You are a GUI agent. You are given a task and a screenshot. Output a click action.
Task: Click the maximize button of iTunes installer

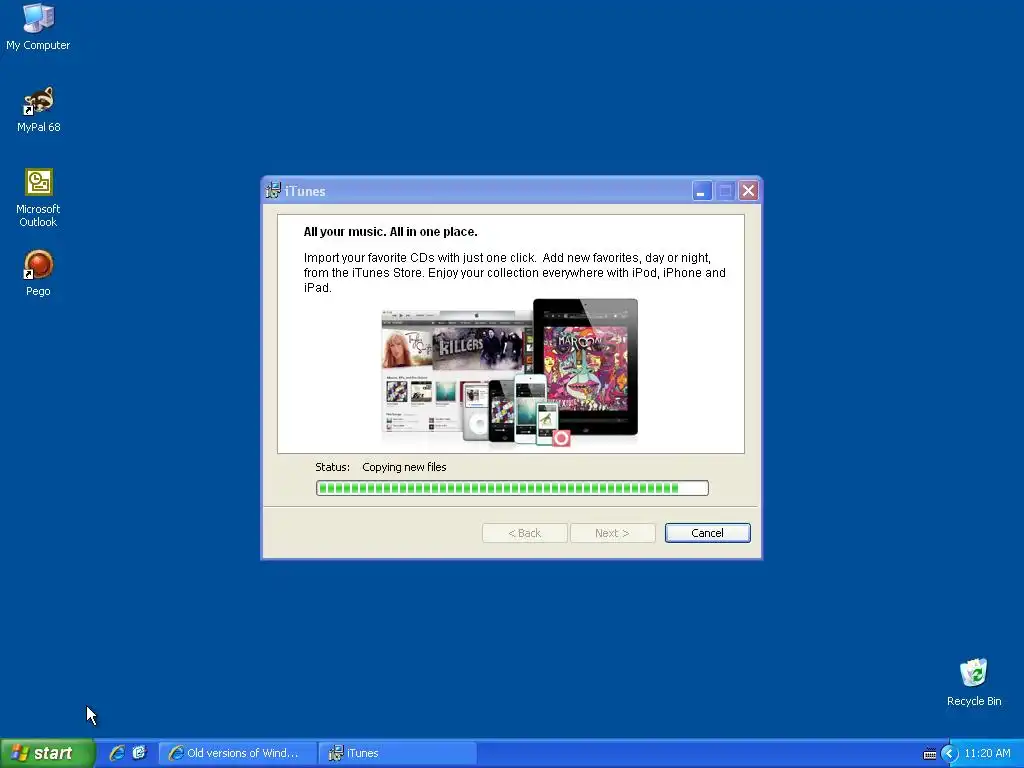[x=725, y=191]
